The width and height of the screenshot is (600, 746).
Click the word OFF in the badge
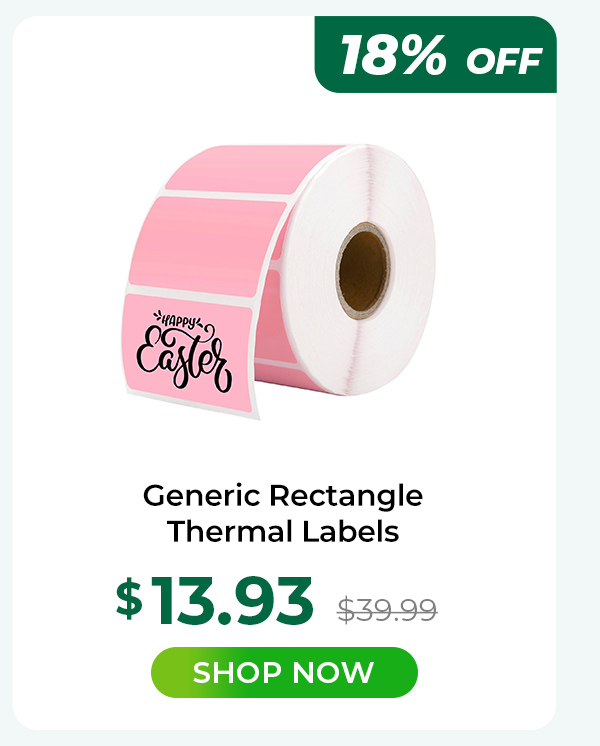pyautogui.click(x=504, y=61)
